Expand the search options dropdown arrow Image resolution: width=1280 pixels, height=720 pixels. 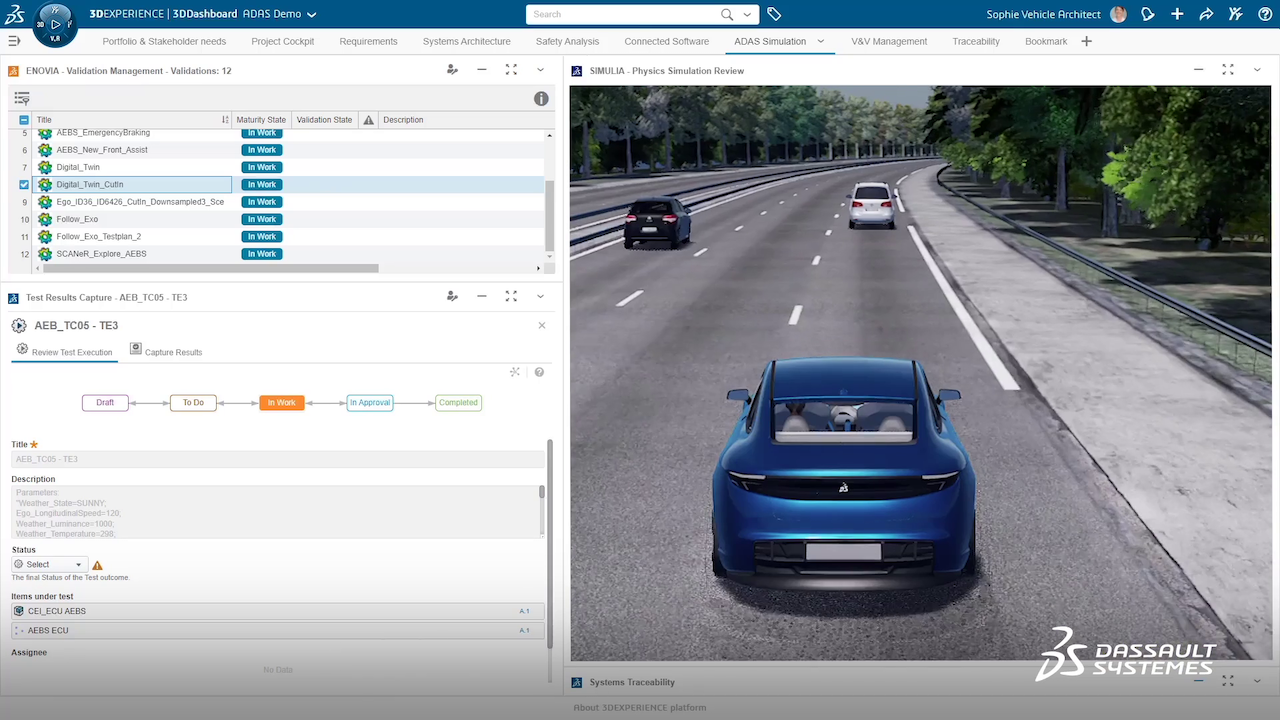tap(745, 14)
